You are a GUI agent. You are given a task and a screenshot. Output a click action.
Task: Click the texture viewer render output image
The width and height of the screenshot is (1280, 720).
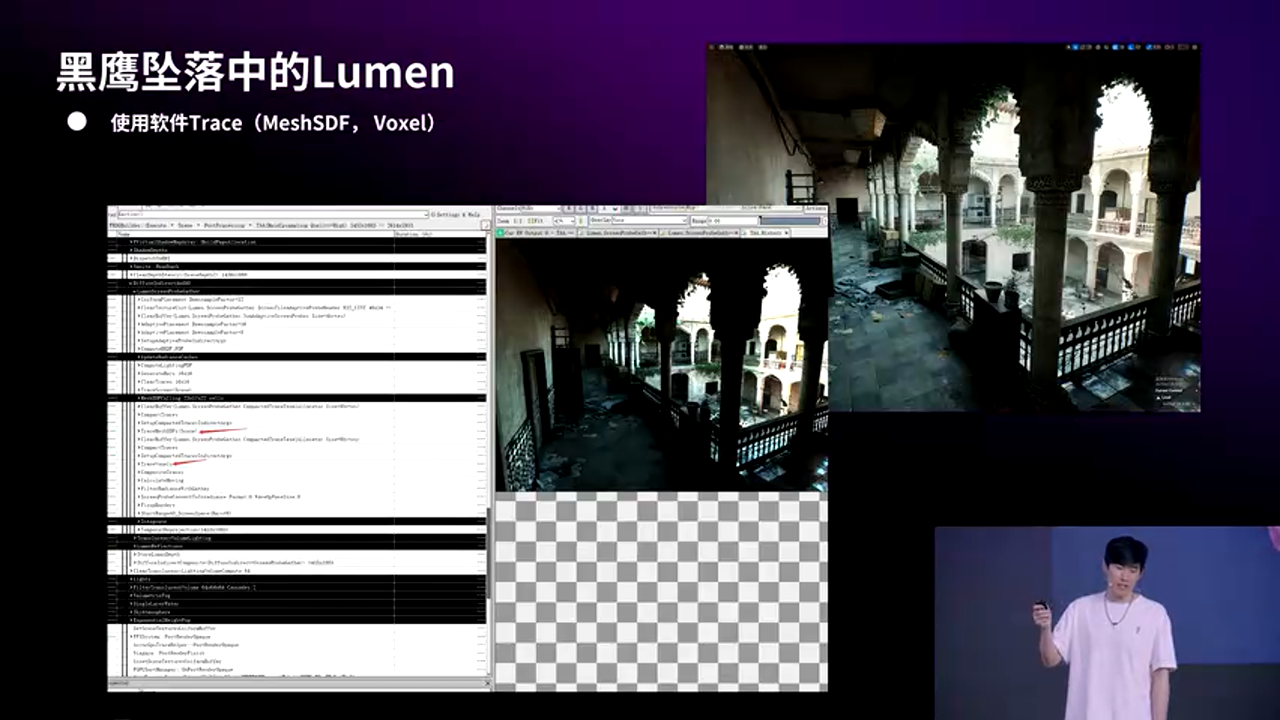point(661,365)
